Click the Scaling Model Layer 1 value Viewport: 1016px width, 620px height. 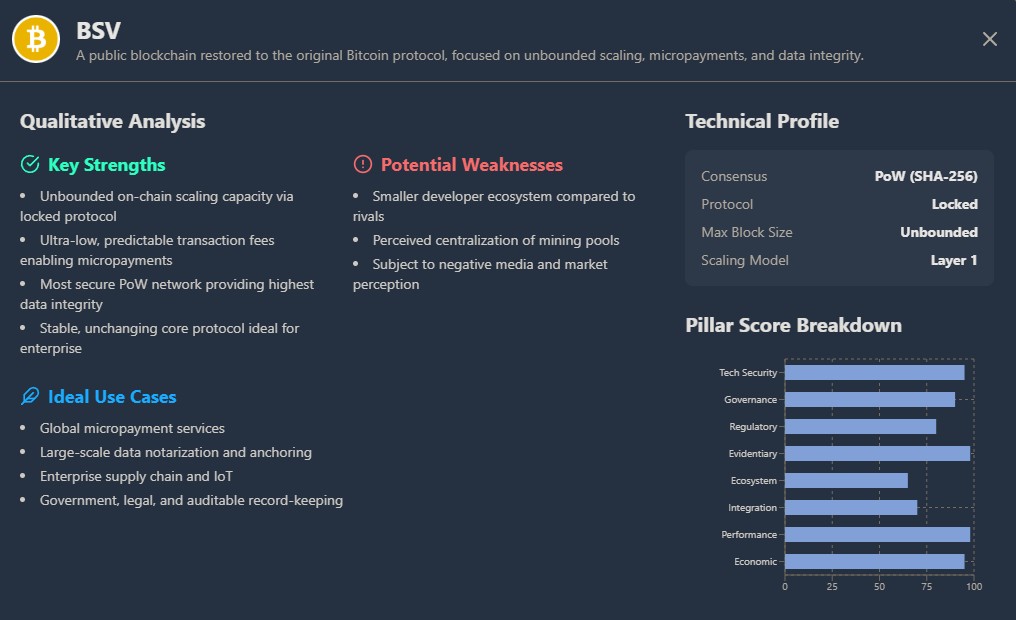tap(954, 261)
